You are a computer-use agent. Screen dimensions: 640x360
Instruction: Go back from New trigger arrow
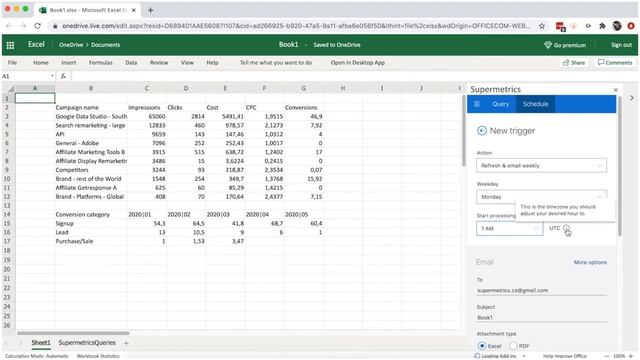coord(482,131)
